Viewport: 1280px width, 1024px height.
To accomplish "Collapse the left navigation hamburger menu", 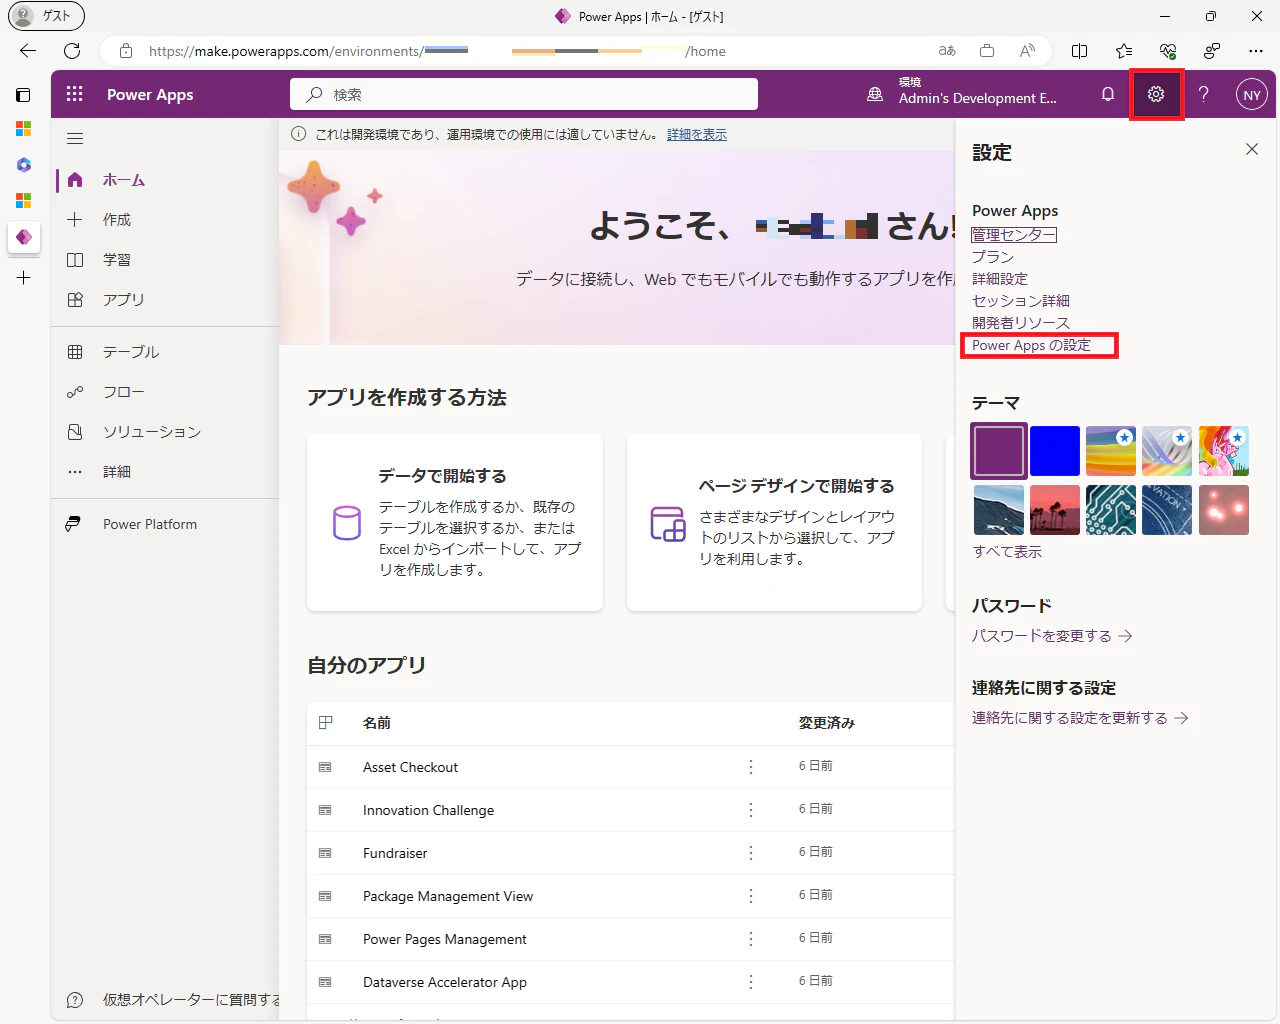I will (x=75, y=139).
